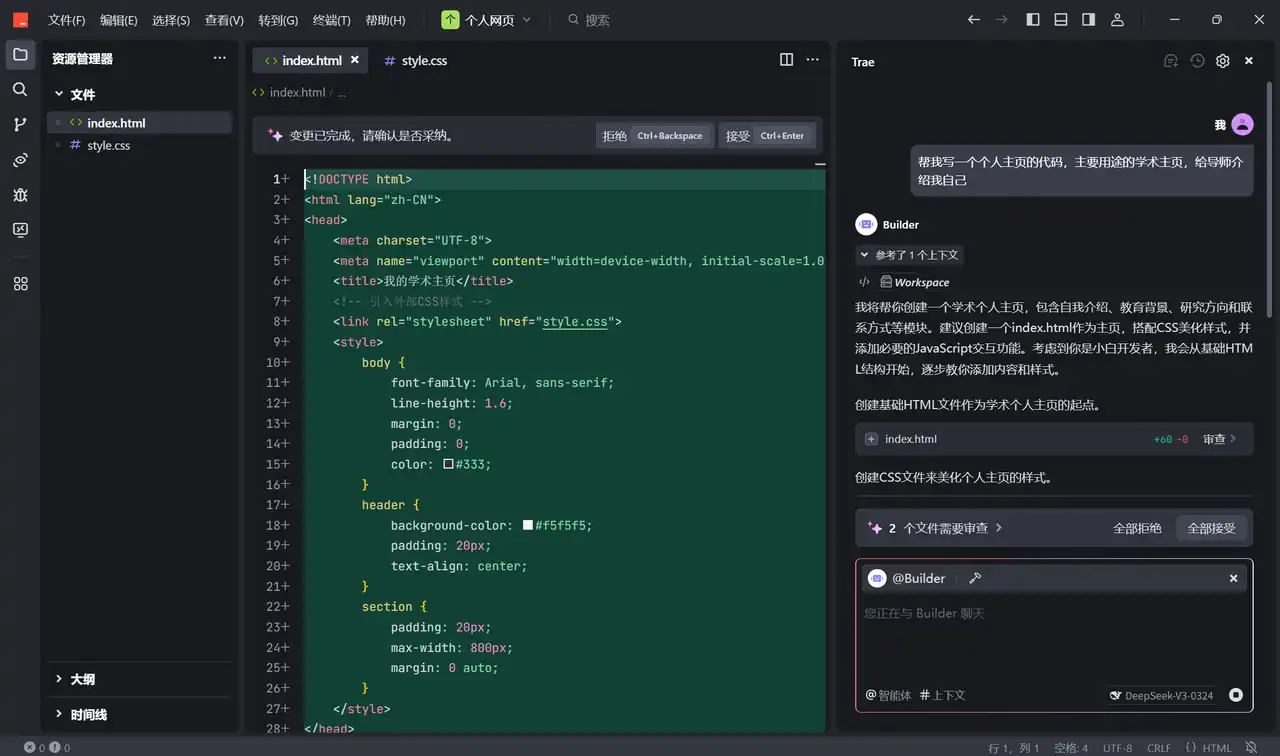The height and width of the screenshot is (756, 1280).
Task: Open the 帮助(H) menu
Action: pos(385,20)
